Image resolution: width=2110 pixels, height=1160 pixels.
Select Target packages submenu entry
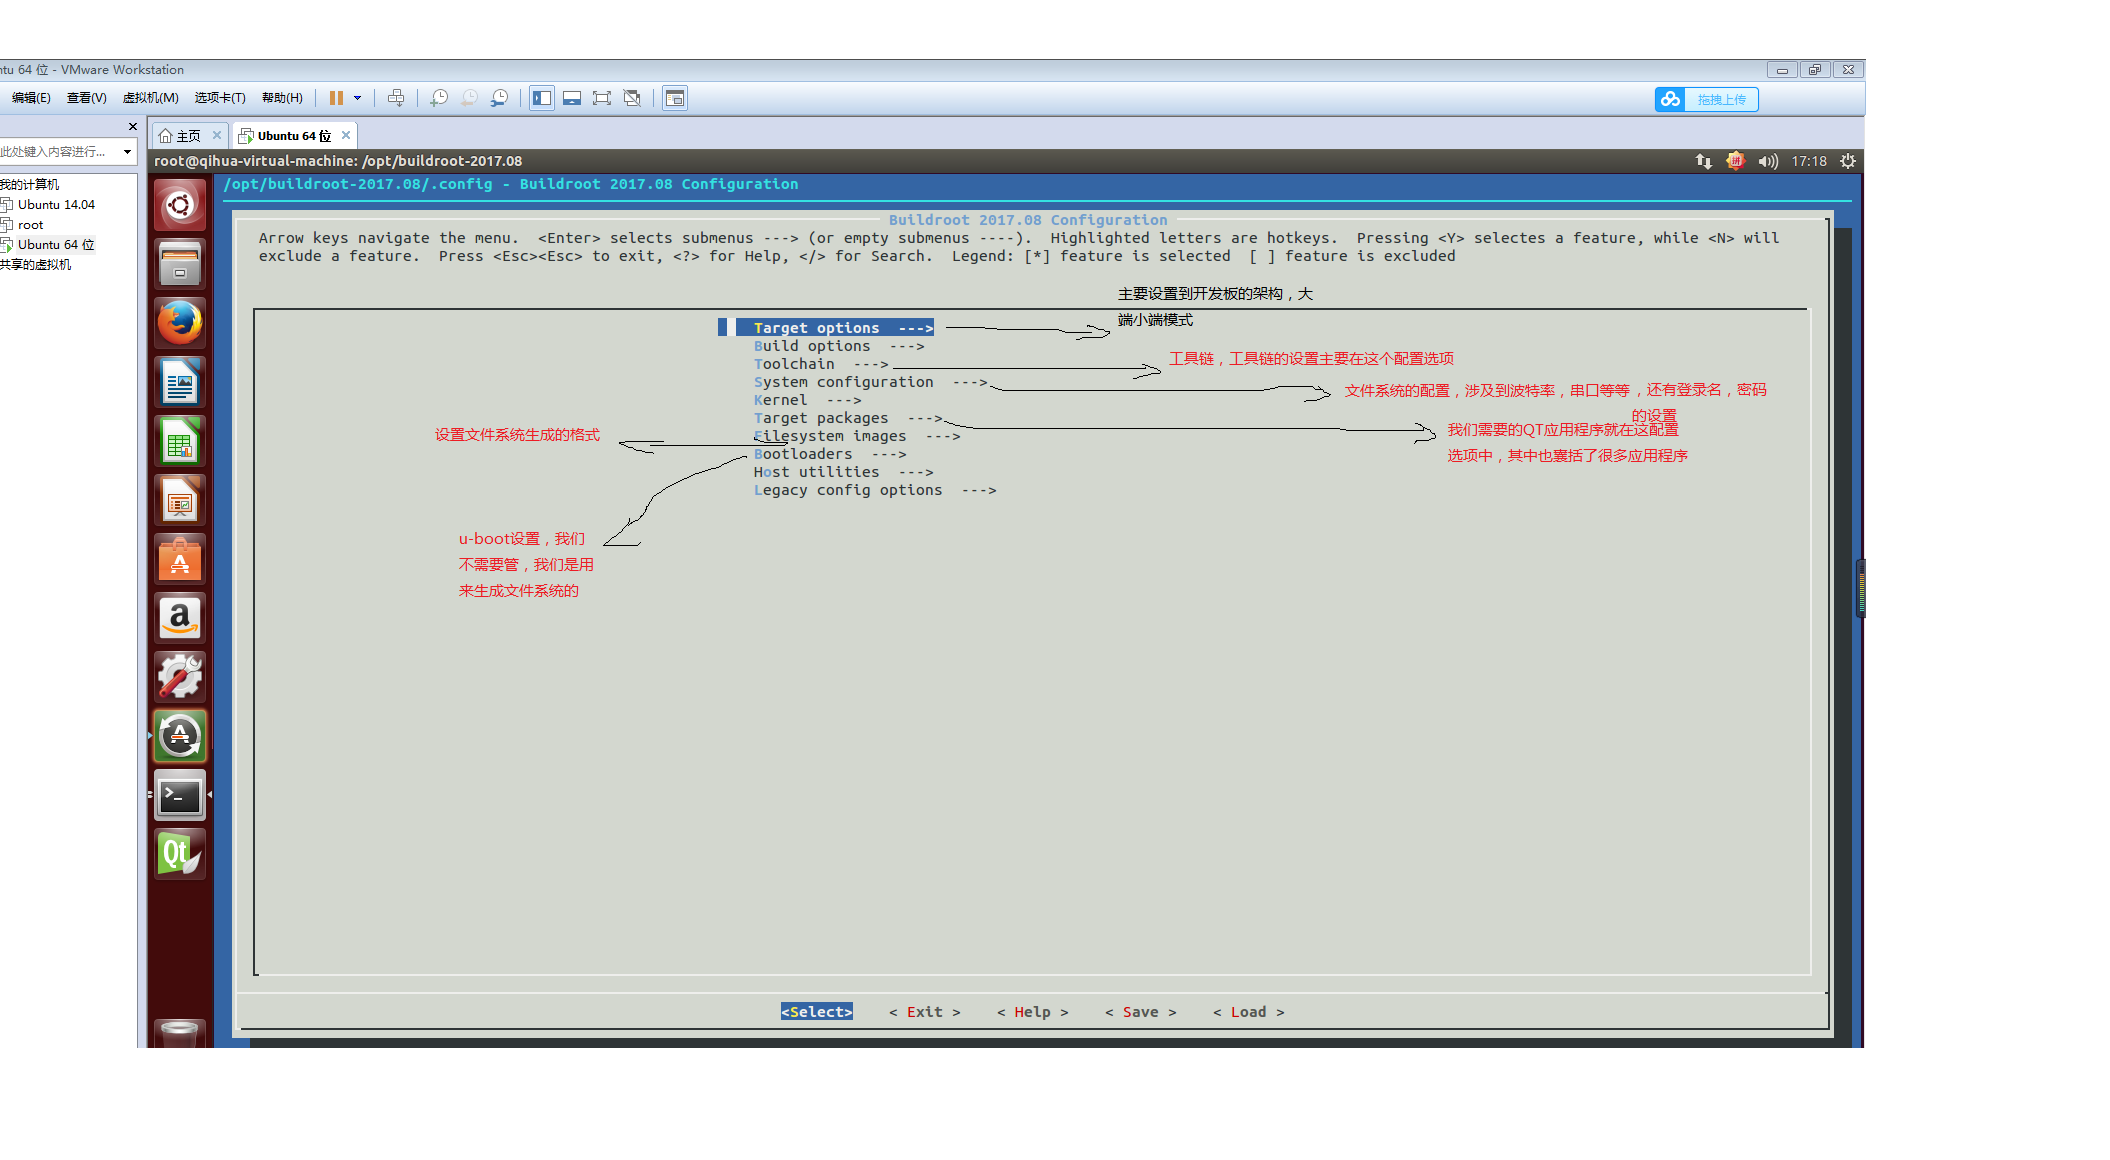pyautogui.click(x=848, y=418)
